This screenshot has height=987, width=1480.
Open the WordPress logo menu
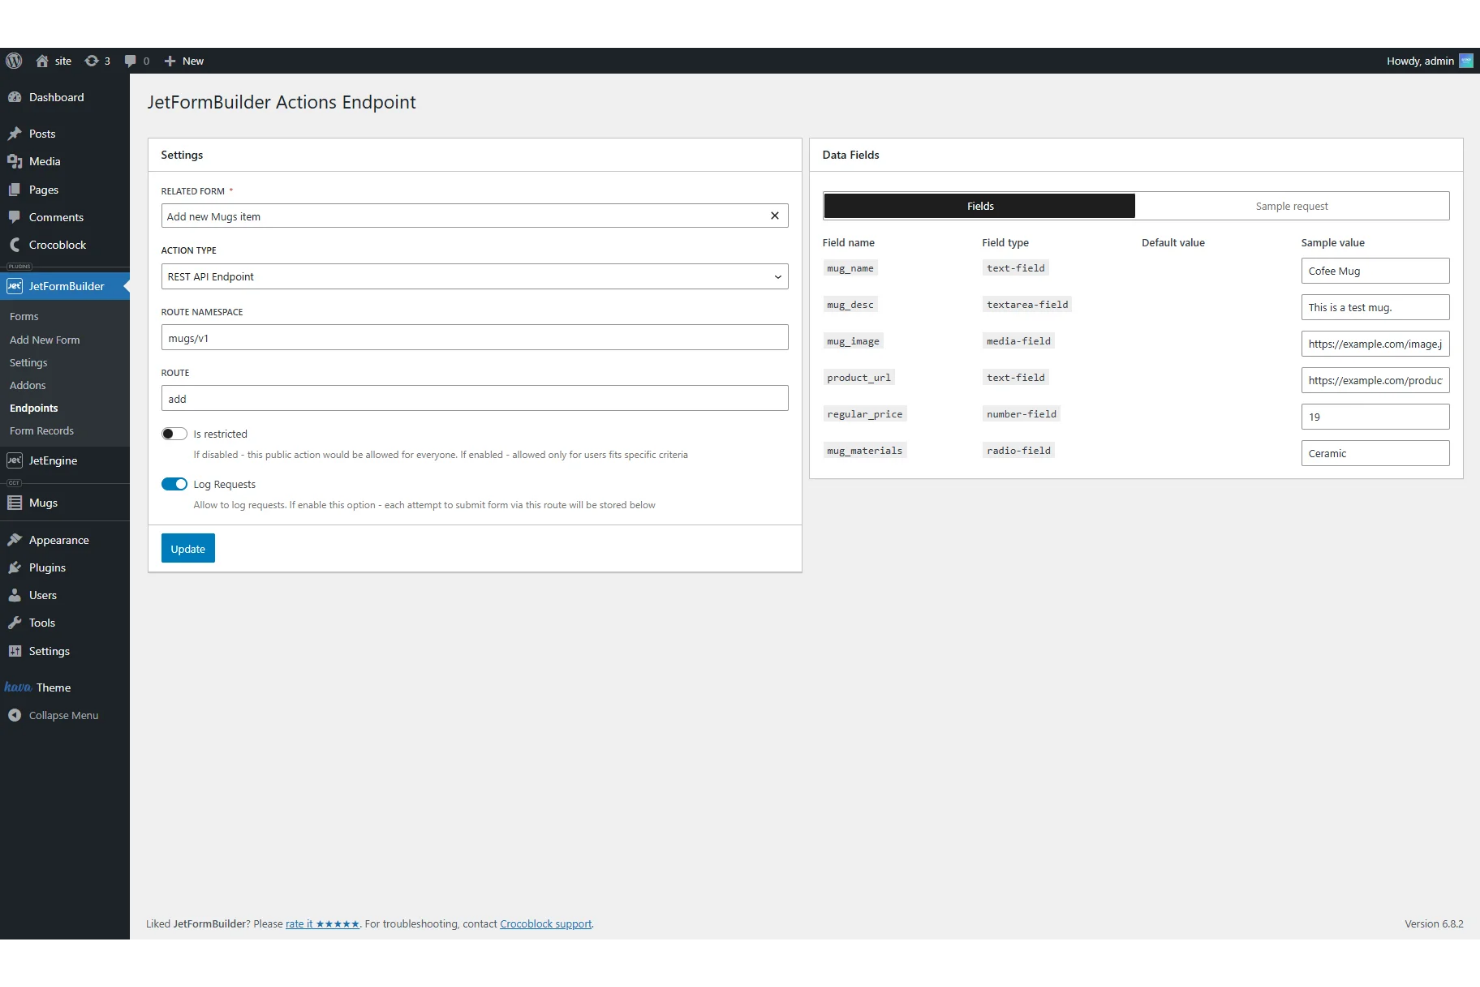pyautogui.click(x=14, y=60)
